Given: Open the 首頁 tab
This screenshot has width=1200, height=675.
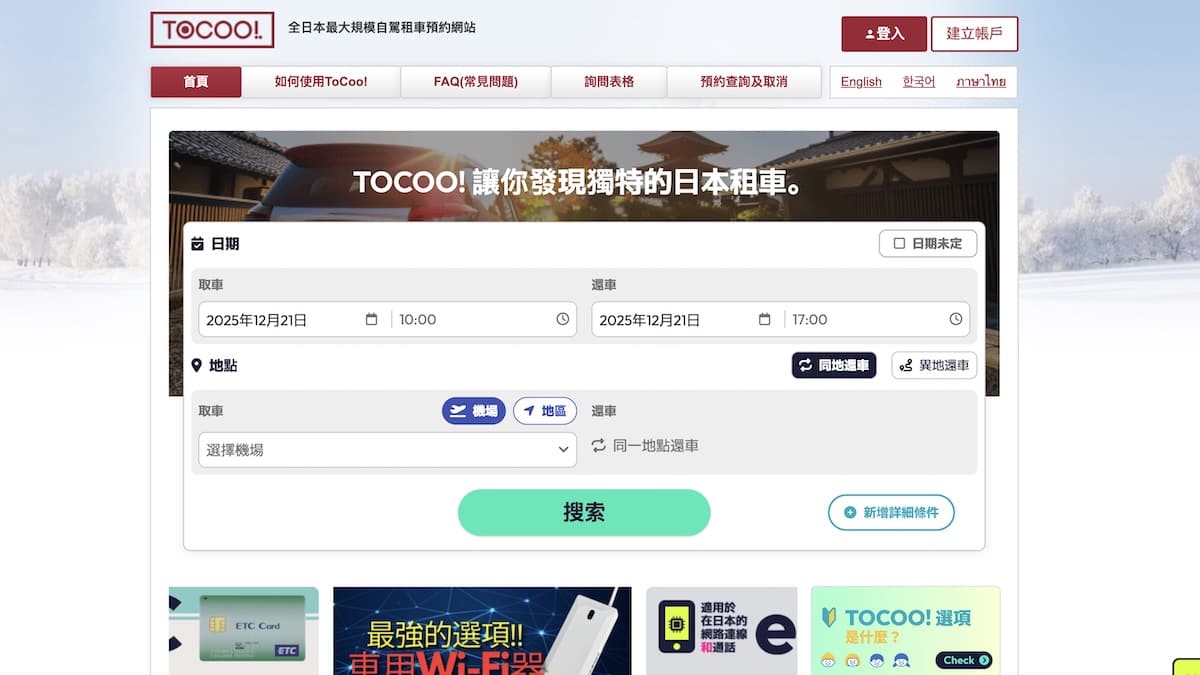Looking at the screenshot, I should 196,82.
